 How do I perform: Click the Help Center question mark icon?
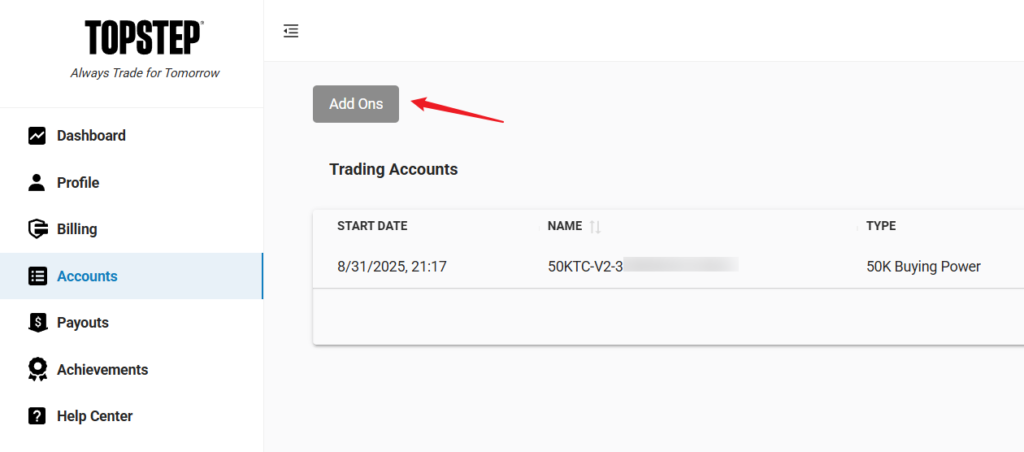[x=37, y=416]
